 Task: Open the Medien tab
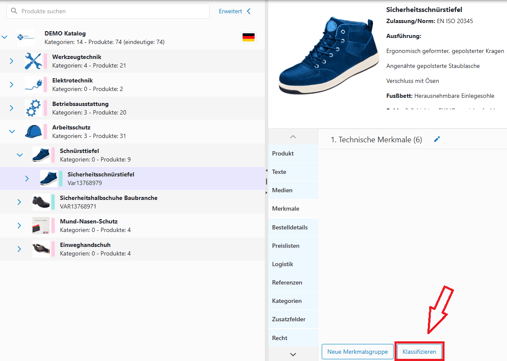point(293,190)
